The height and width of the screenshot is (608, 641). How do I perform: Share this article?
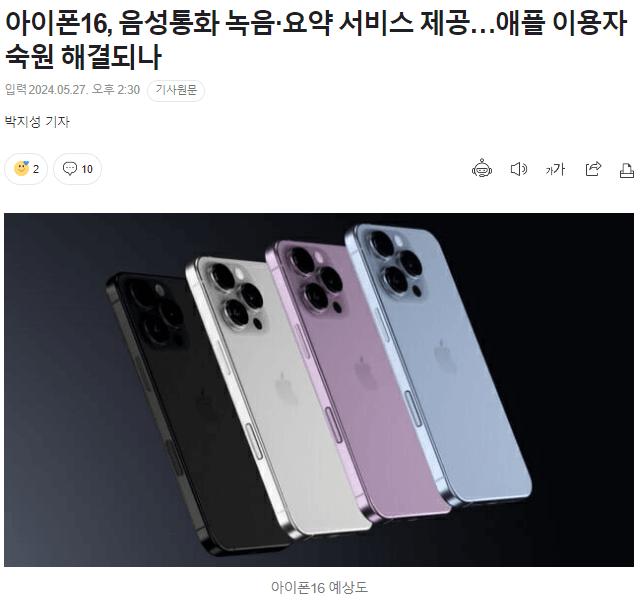[593, 168]
